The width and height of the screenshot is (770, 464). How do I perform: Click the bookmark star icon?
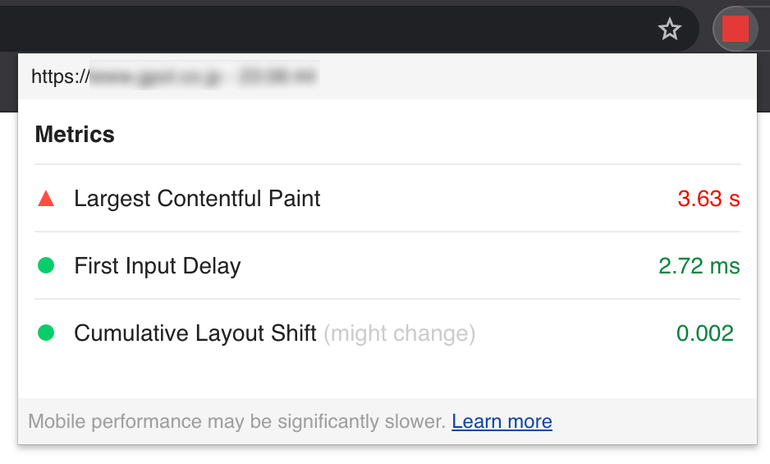(x=669, y=29)
